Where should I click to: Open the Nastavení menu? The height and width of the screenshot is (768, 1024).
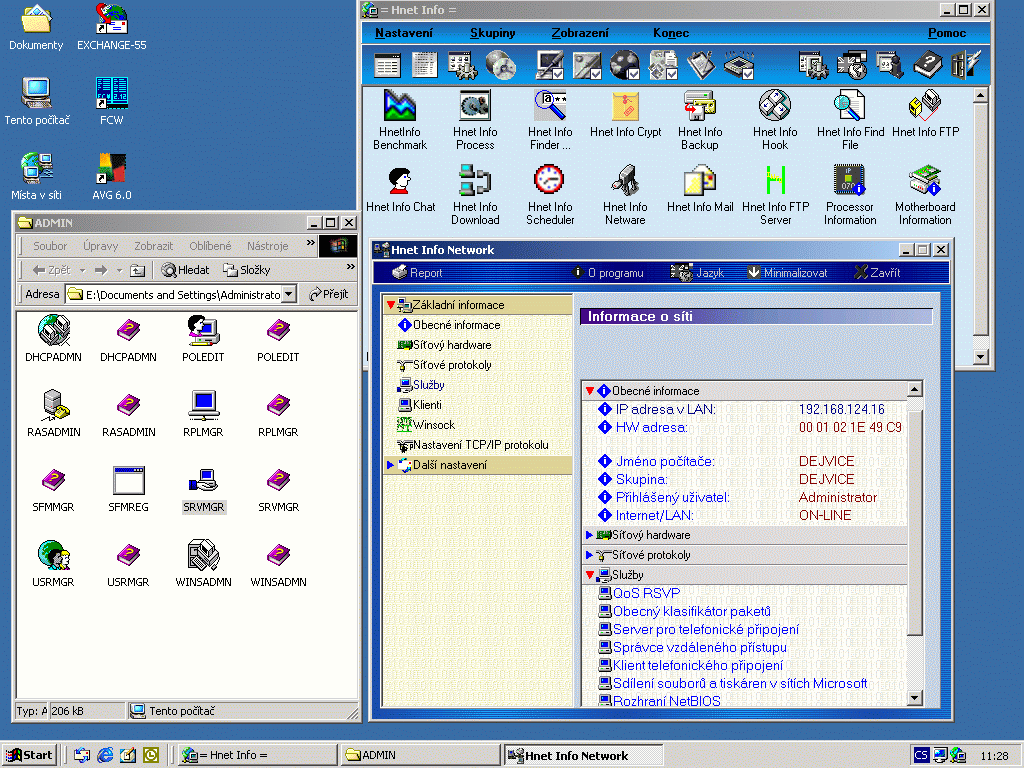click(404, 33)
